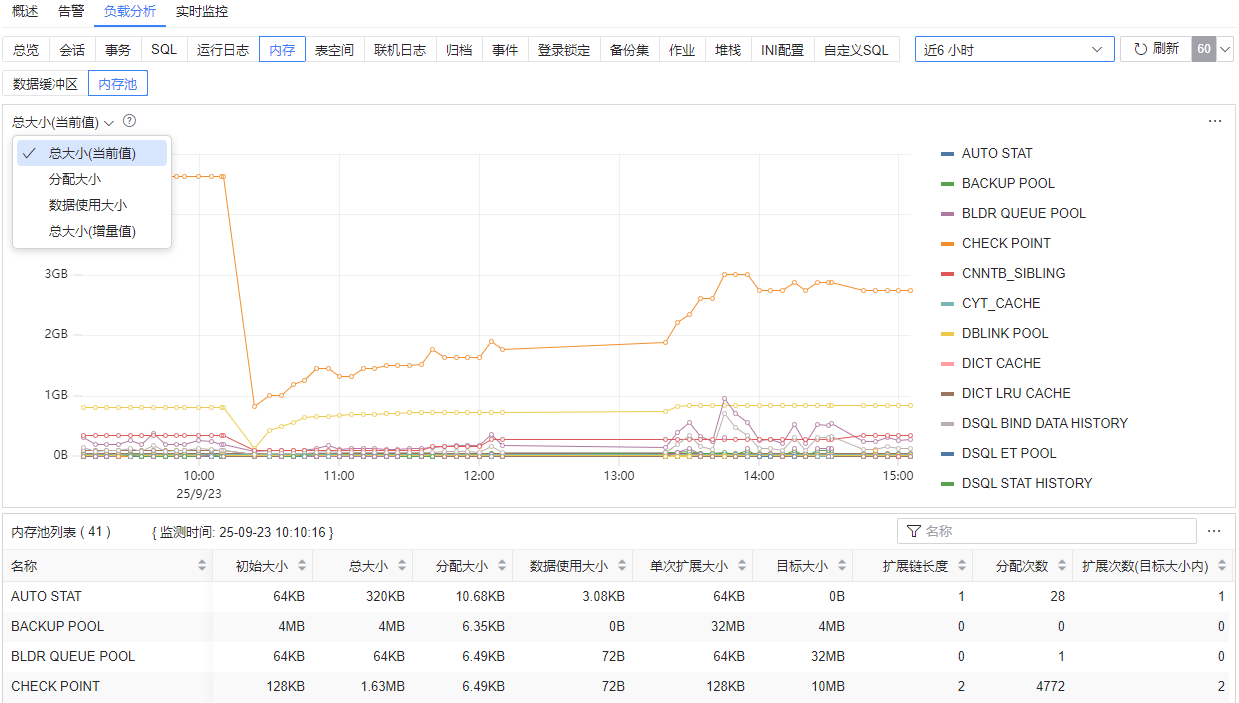Open the 表空间 sub tab
The height and width of the screenshot is (703, 1239).
point(334,50)
